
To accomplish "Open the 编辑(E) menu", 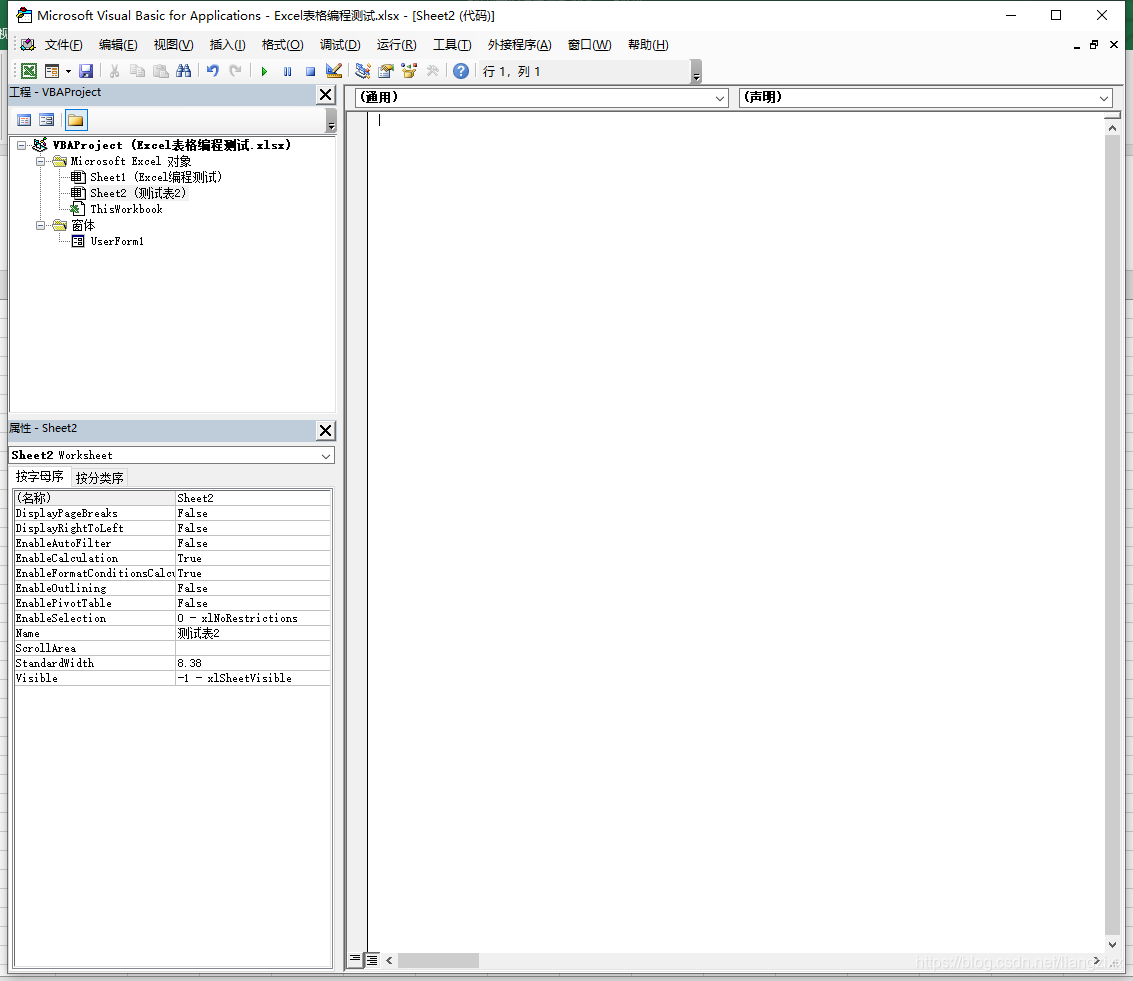I will point(118,45).
